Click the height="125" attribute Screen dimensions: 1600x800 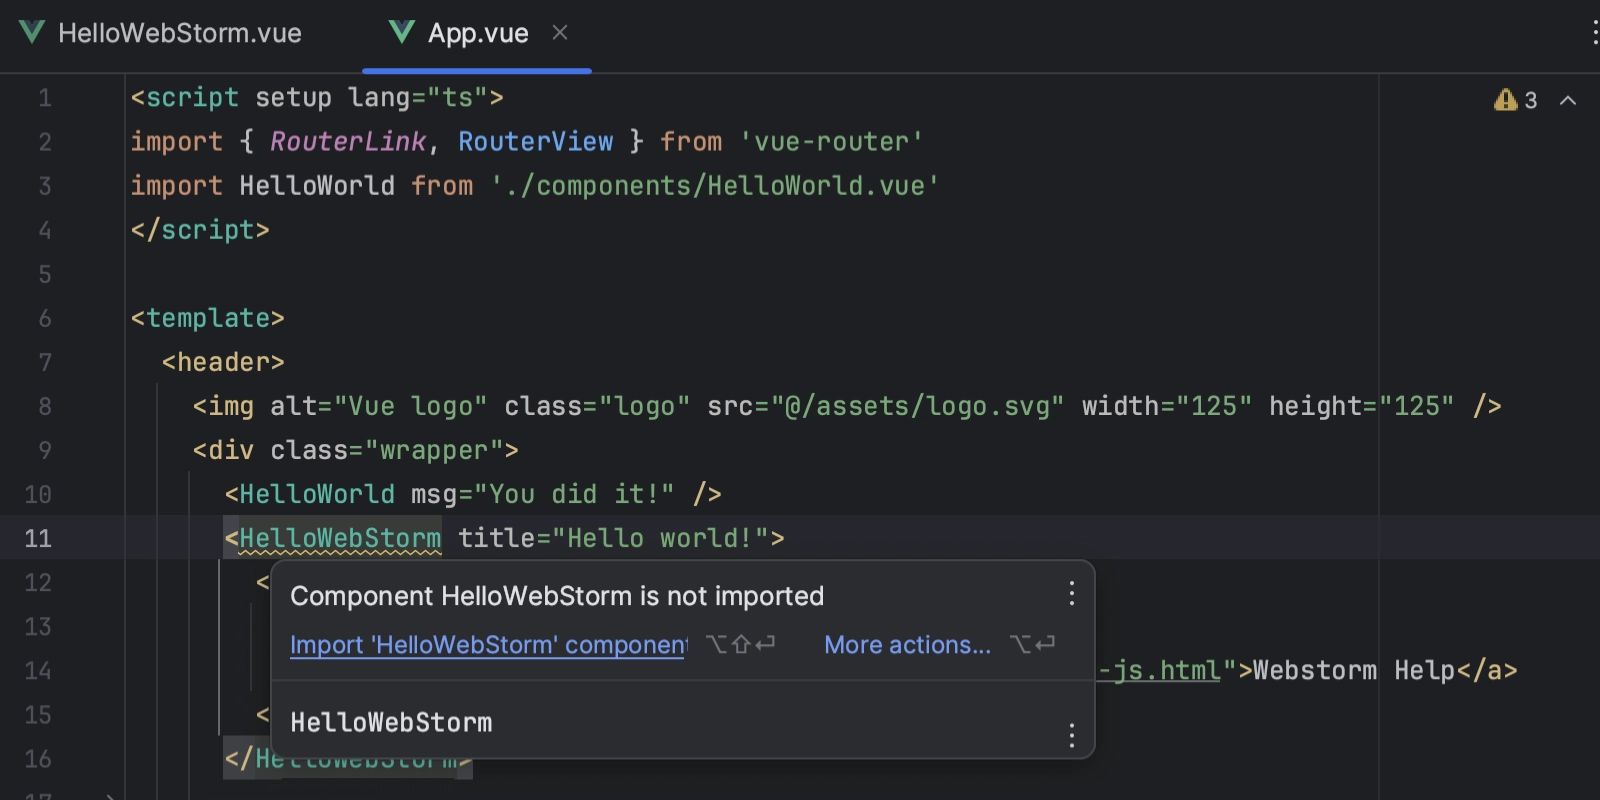[x=1361, y=406]
